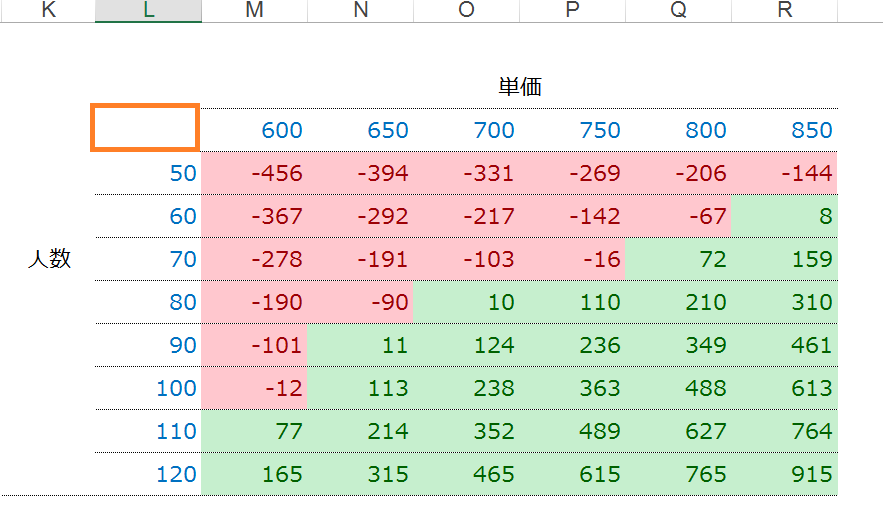This screenshot has width=883, height=532.
Task: Select price header cell 850
Action: click(784, 130)
